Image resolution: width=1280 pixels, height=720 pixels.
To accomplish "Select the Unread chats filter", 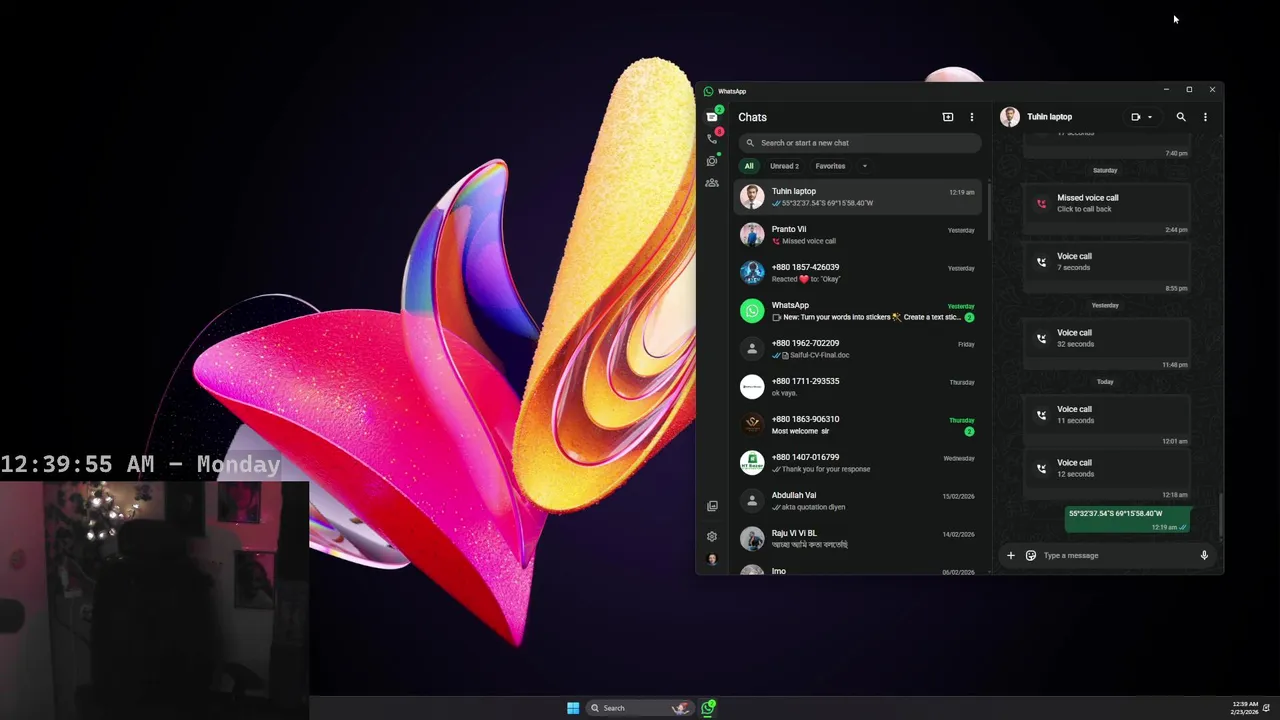I will [x=784, y=166].
